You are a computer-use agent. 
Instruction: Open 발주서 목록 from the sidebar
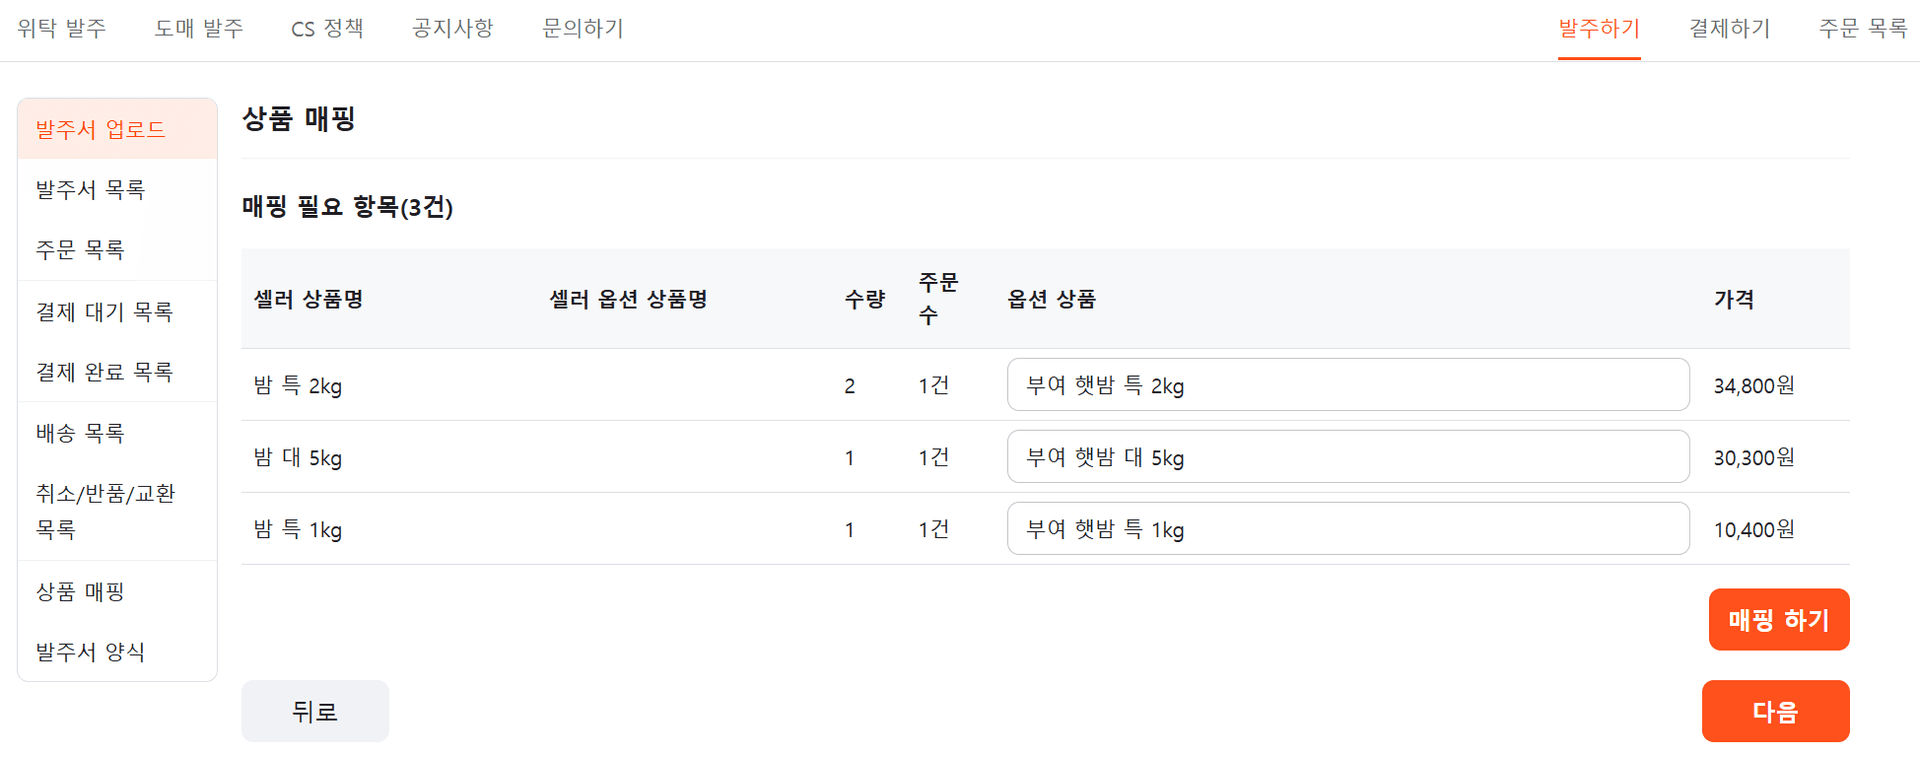(x=90, y=189)
